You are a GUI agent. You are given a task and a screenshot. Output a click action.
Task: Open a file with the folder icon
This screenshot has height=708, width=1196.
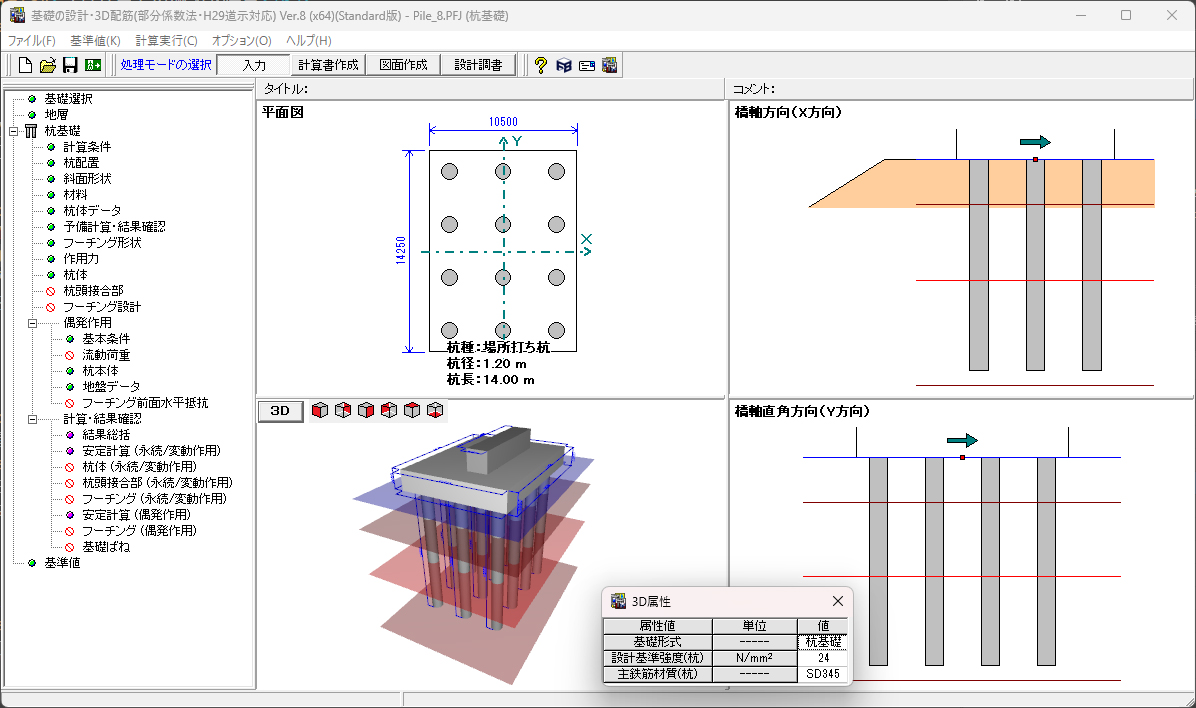[x=48, y=65]
